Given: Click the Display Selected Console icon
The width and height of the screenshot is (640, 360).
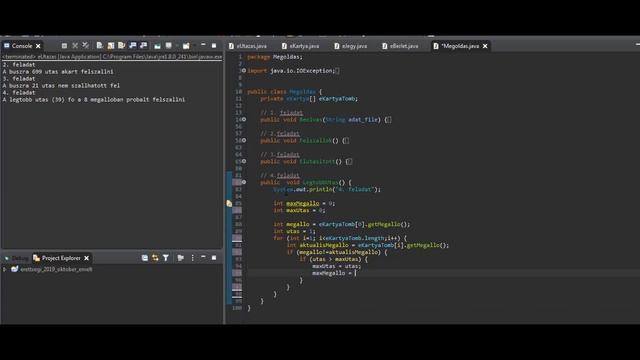Looking at the screenshot, I should pyautogui.click(x=169, y=46).
